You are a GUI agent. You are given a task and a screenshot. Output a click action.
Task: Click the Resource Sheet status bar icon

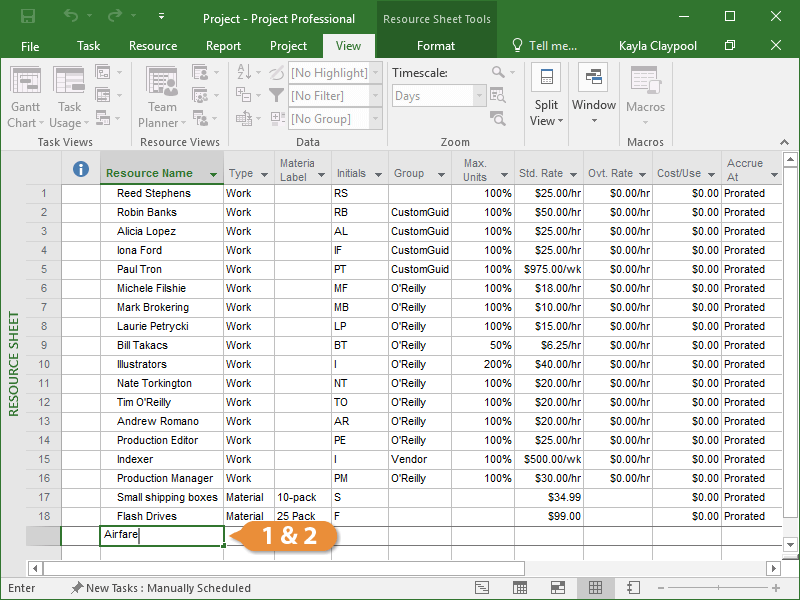[595, 588]
